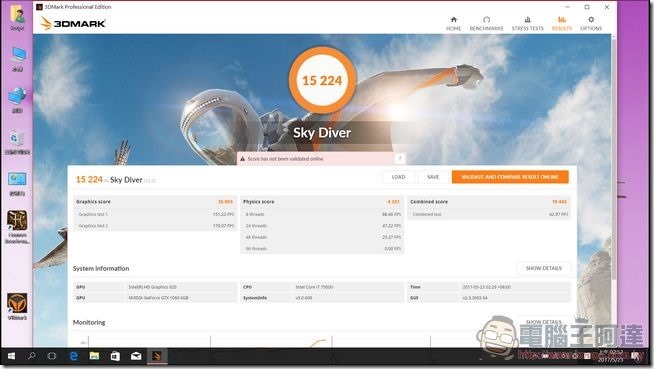
Task: Select the 8 threads physics row
Action: (x=322, y=214)
